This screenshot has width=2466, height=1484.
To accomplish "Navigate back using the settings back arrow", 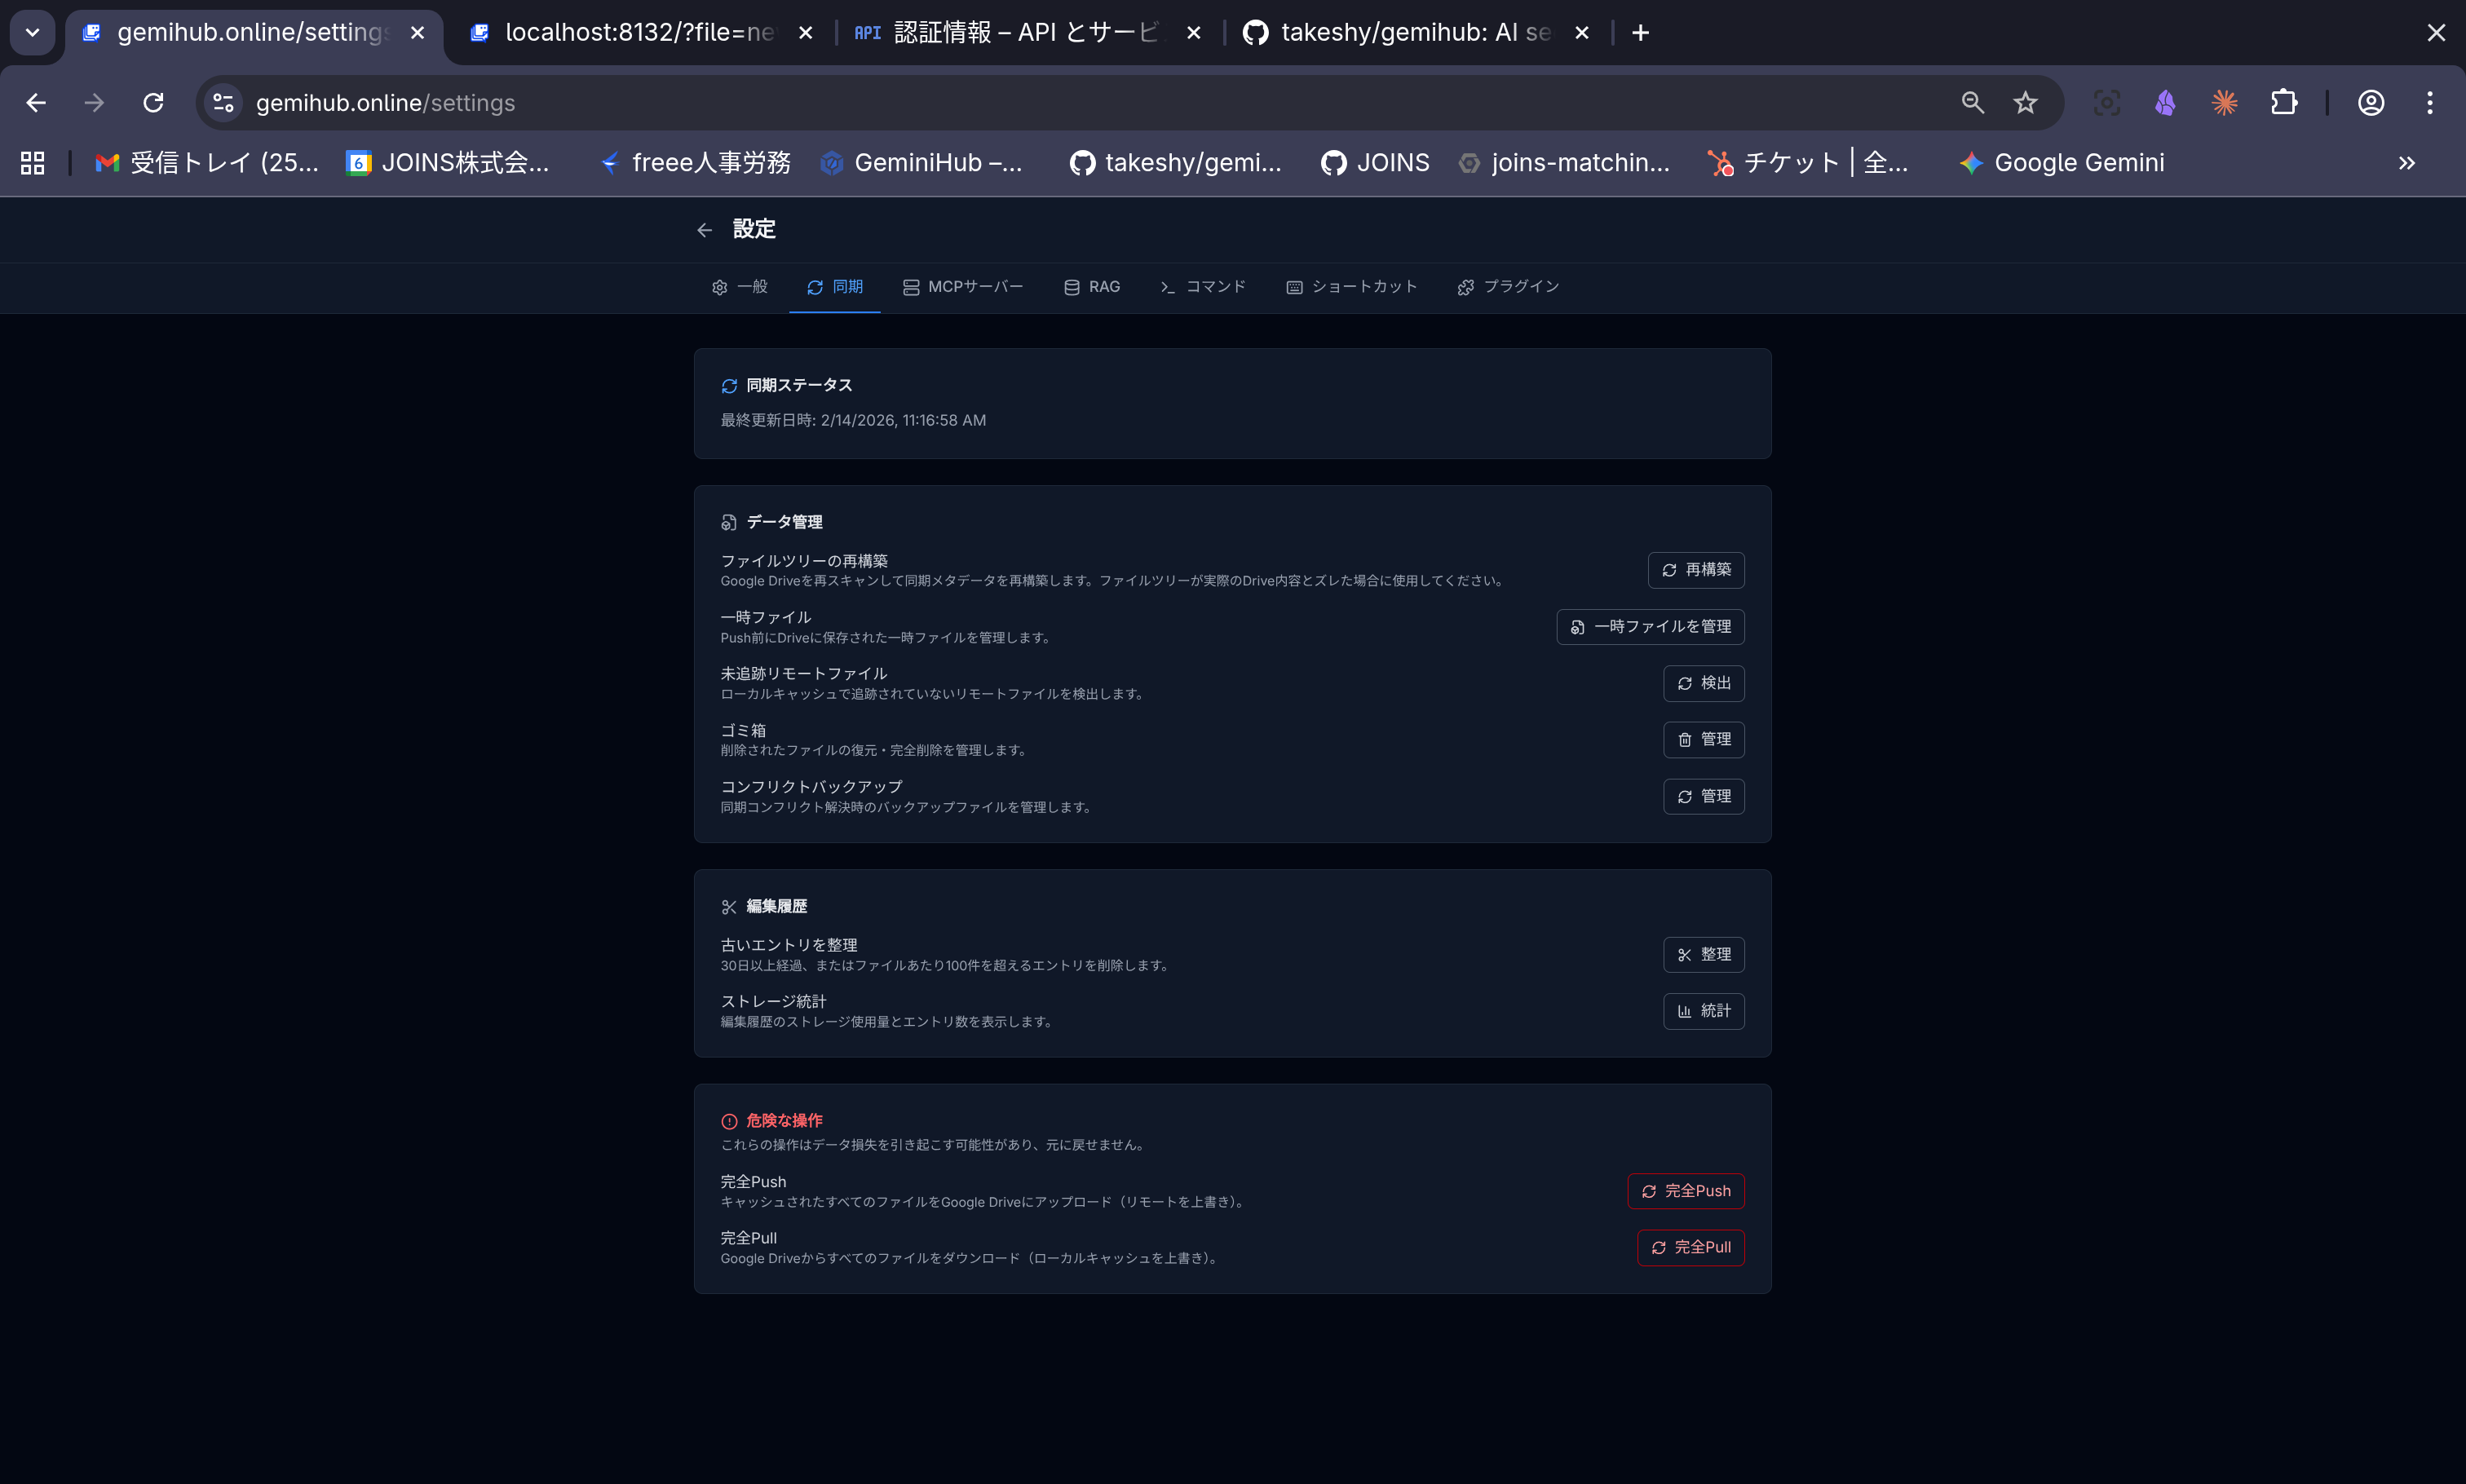I will click(x=705, y=229).
